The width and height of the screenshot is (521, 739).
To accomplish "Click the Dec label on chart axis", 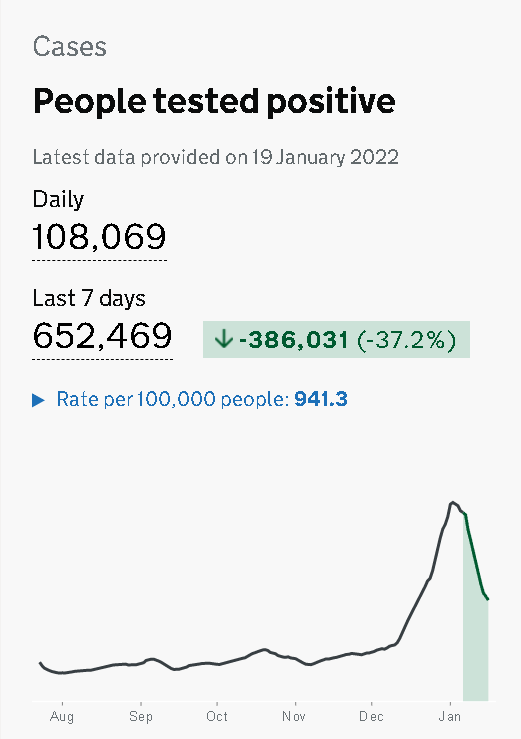I will point(371,716).
